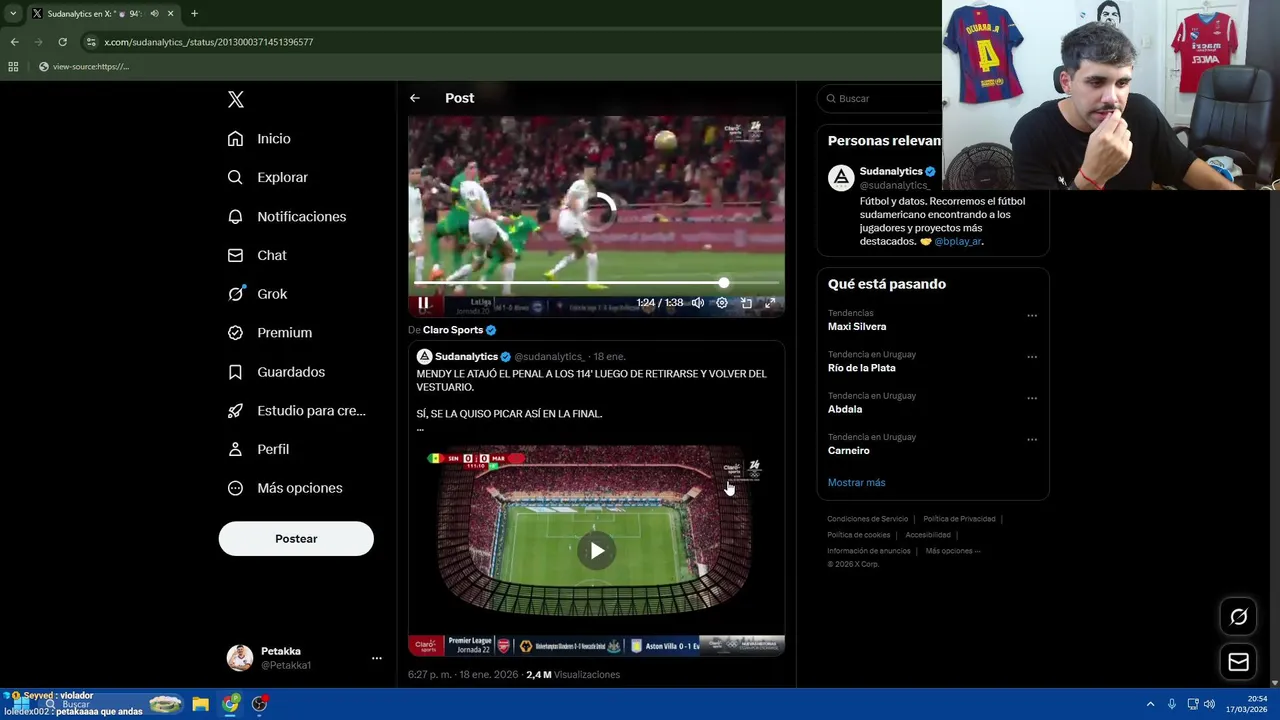The image size is (1280, 720).
Task: Open Guardados bookmarks
Action: (x=276, y=372)
